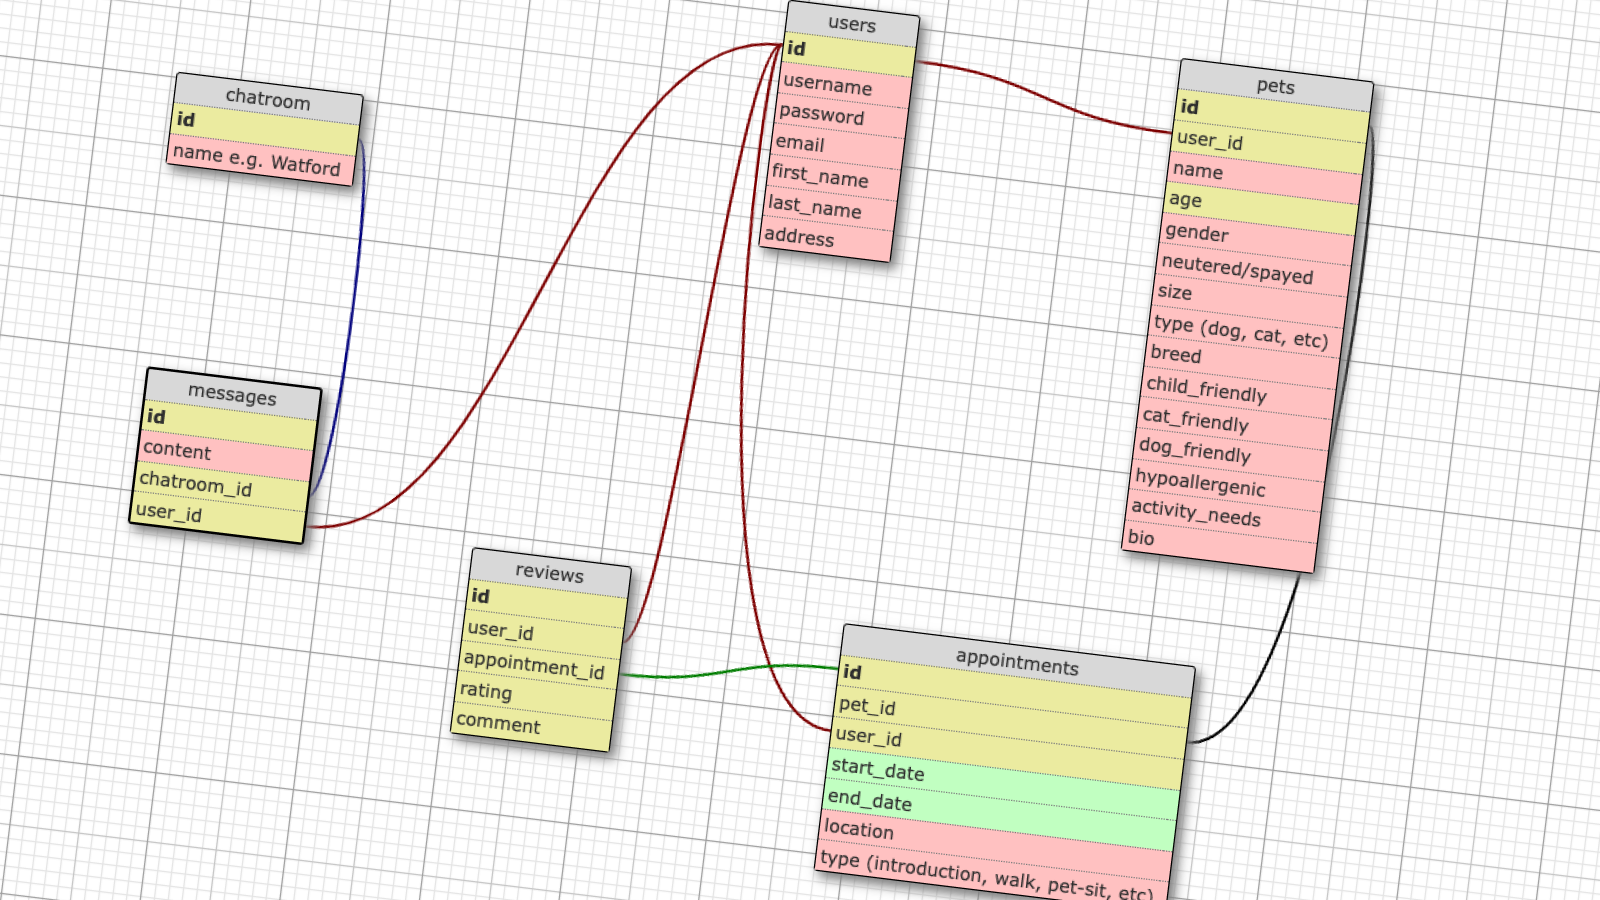
Task: Click the pets table title bar
Action: coord(1275,88)
